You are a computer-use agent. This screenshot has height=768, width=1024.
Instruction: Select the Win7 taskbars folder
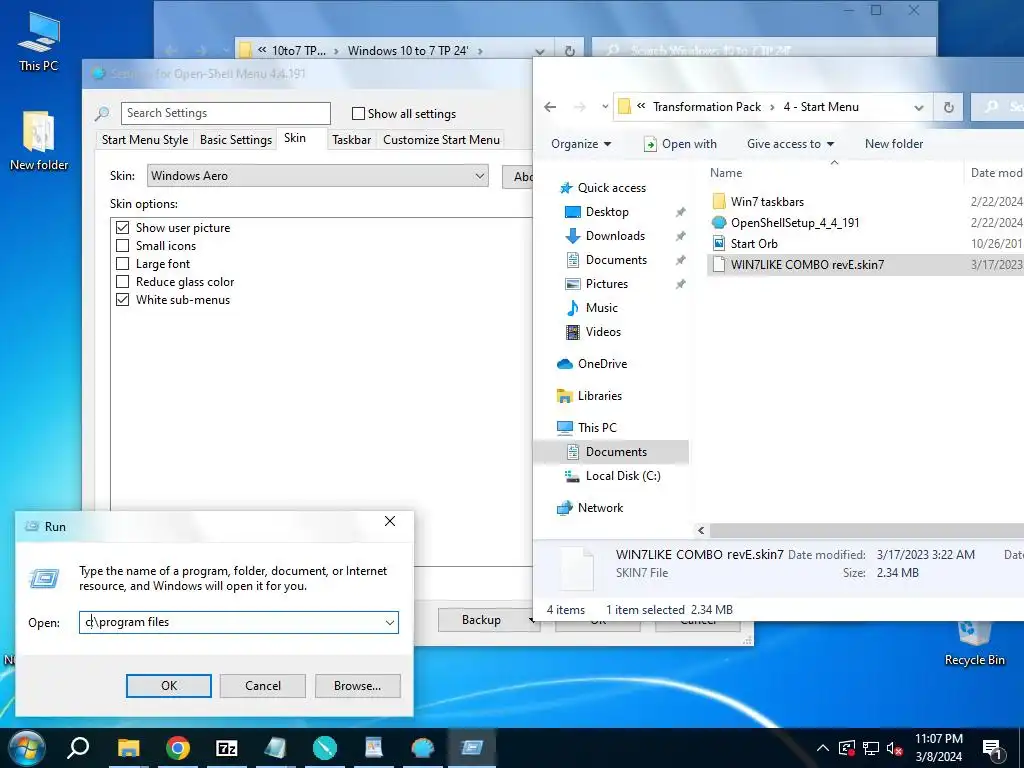[758, 202]
